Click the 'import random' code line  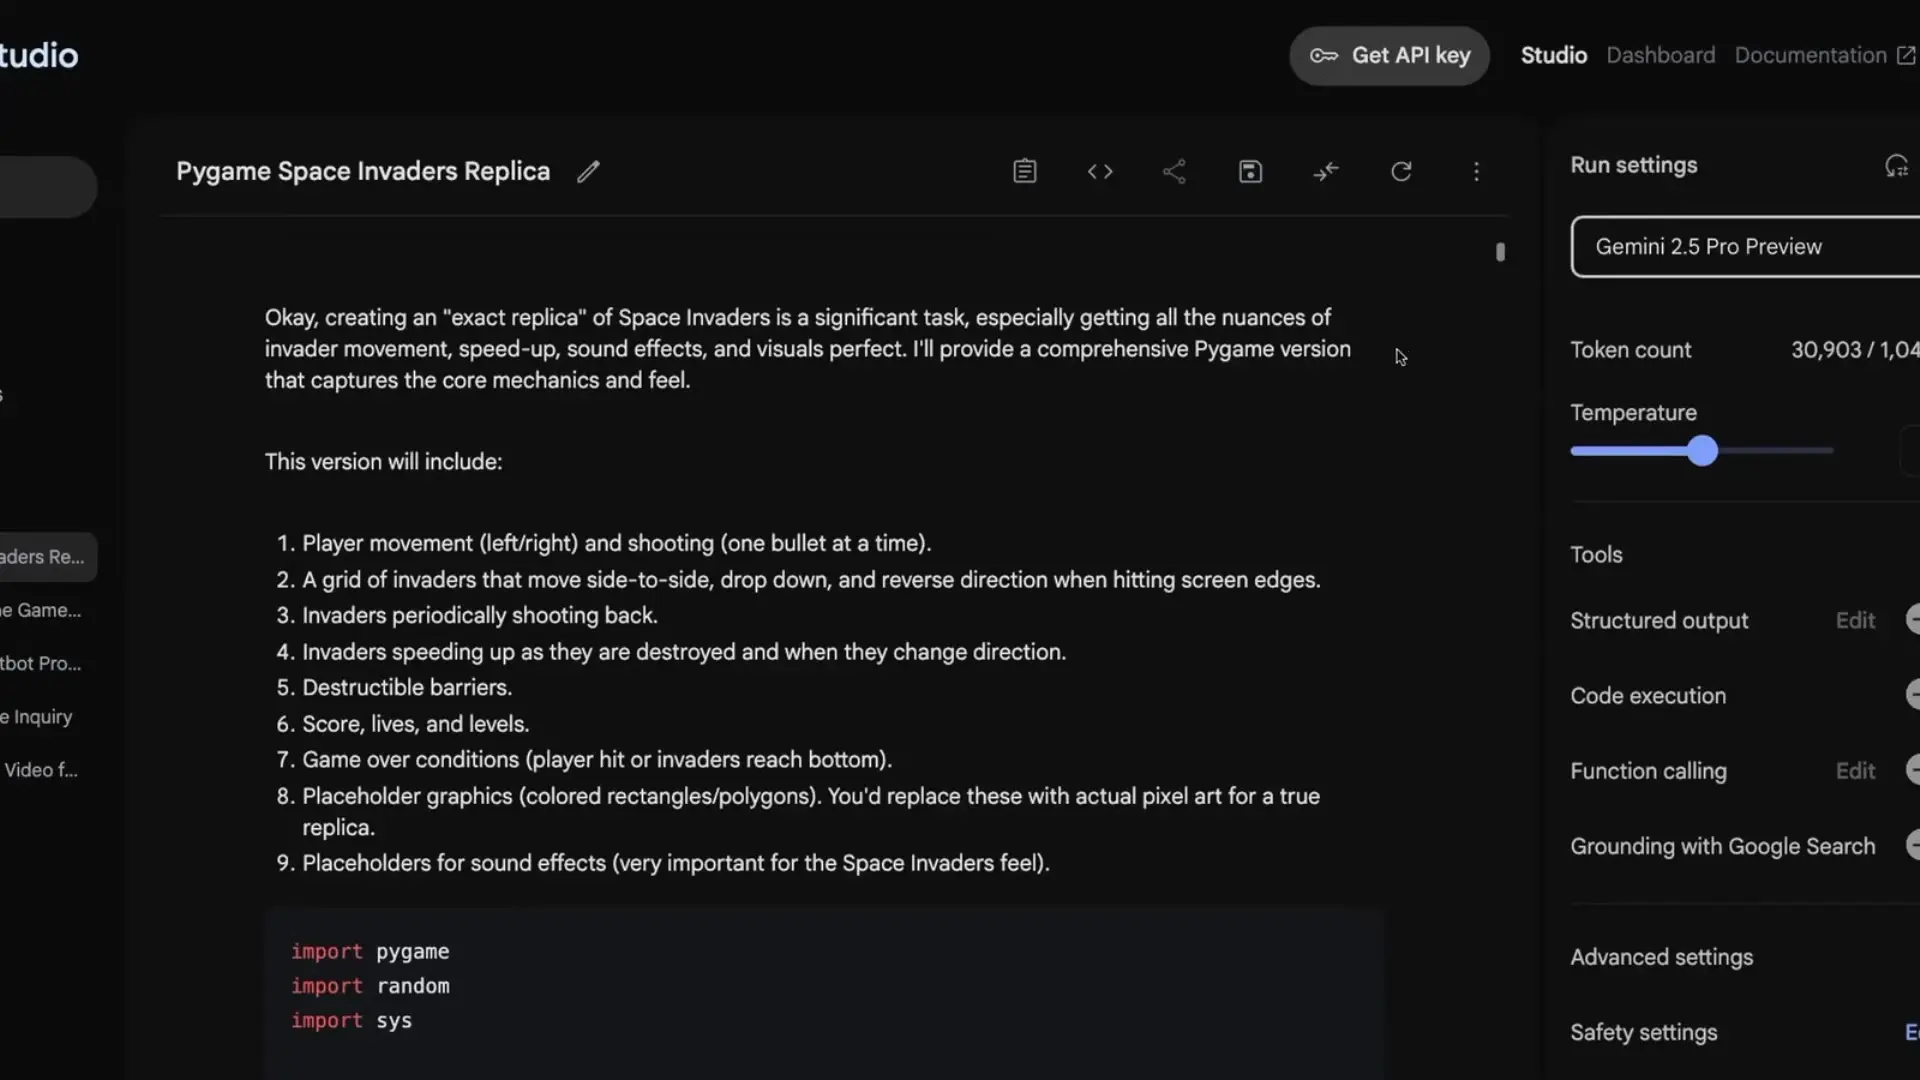(370, 986)
